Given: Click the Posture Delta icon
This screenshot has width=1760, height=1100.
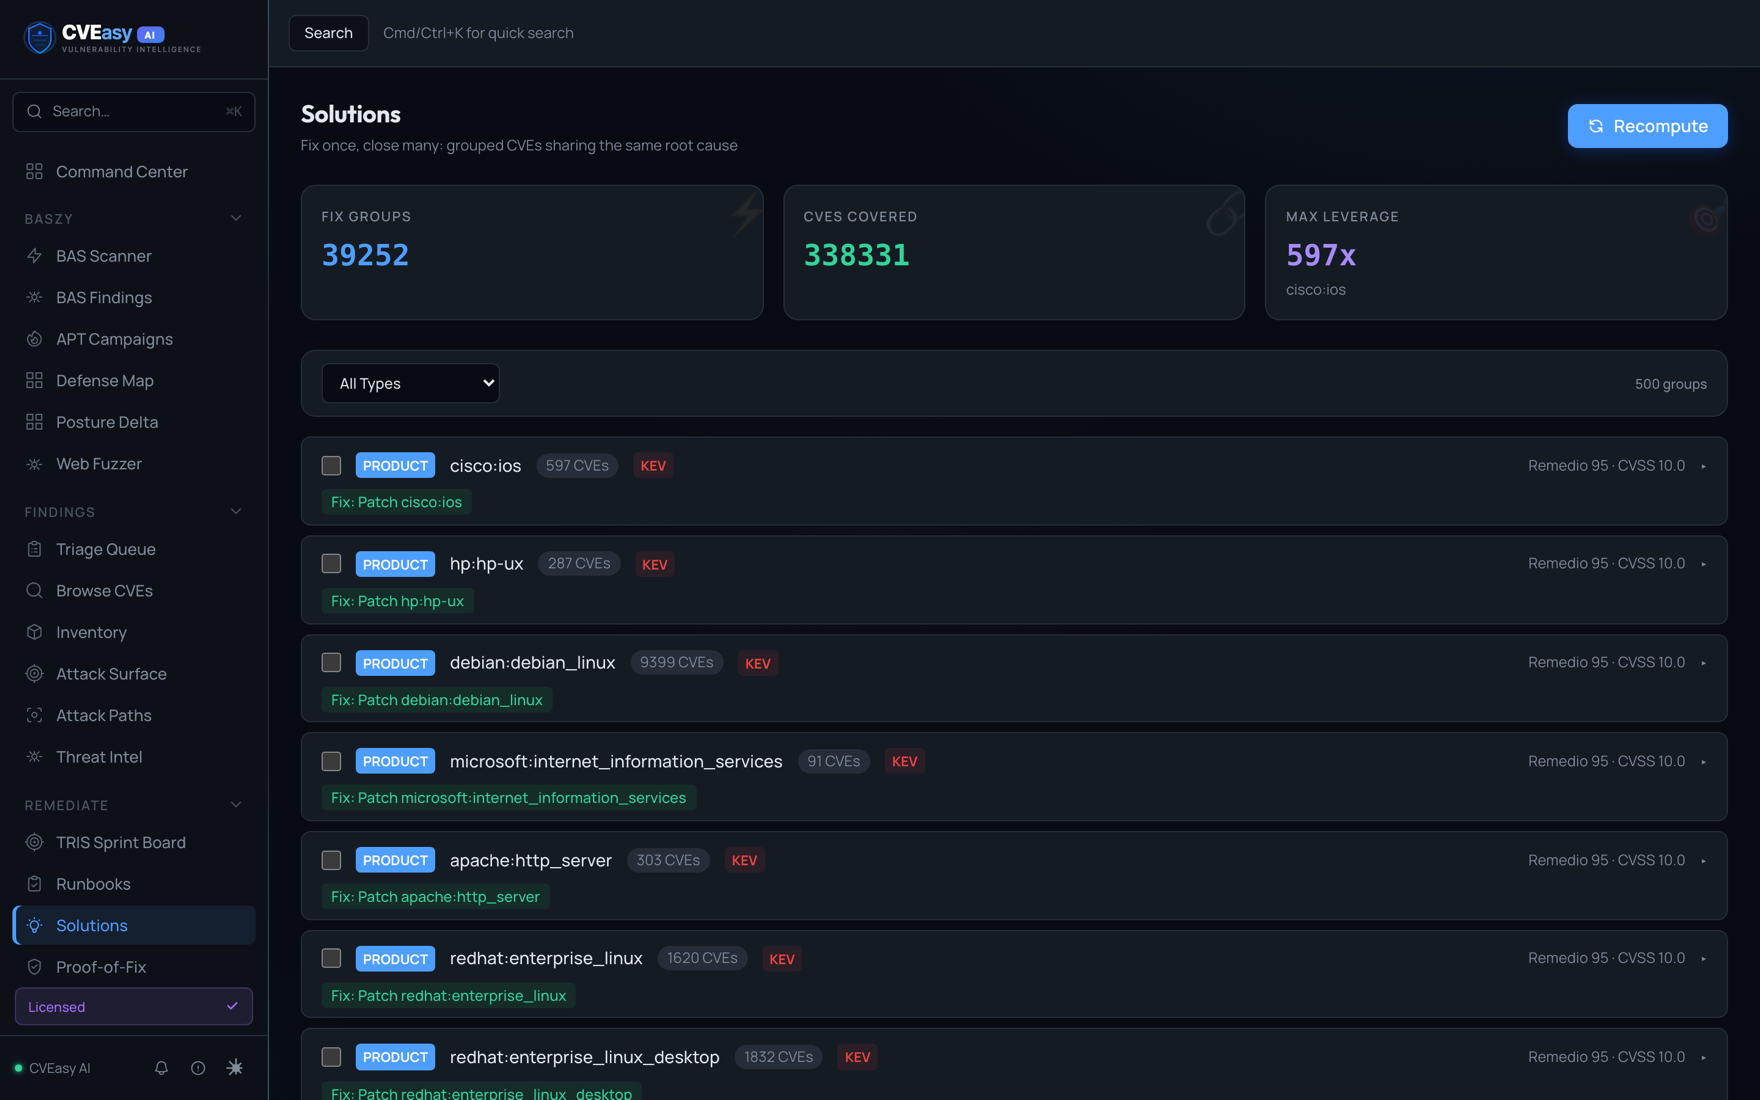Looking at the screenshot, I should [x=34, y=422].
